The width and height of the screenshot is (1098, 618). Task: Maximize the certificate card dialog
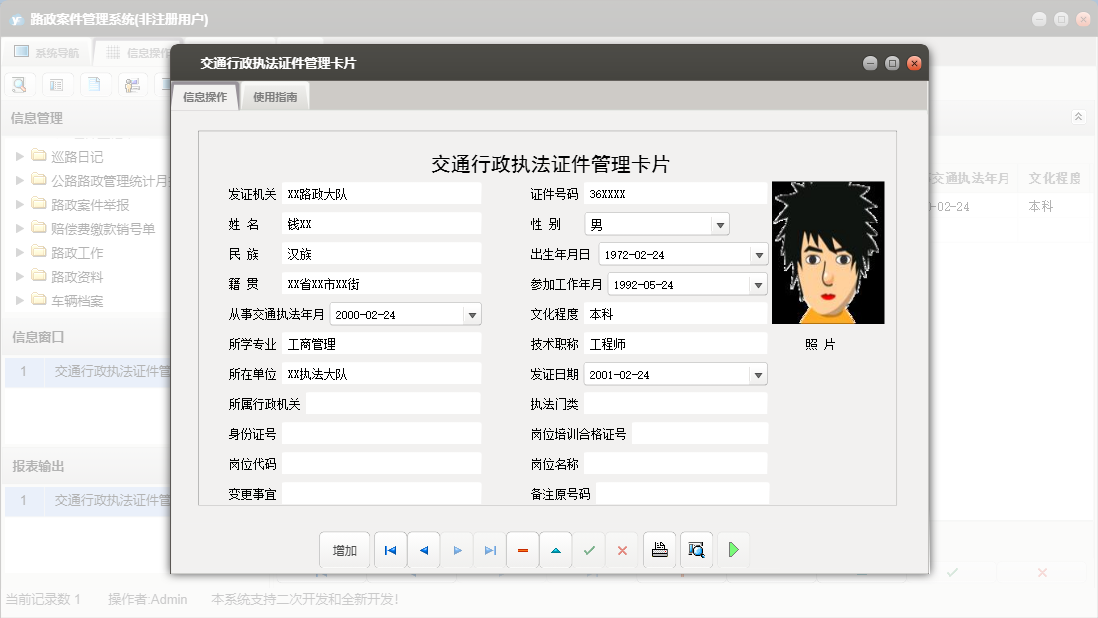(x=892, y=63)
